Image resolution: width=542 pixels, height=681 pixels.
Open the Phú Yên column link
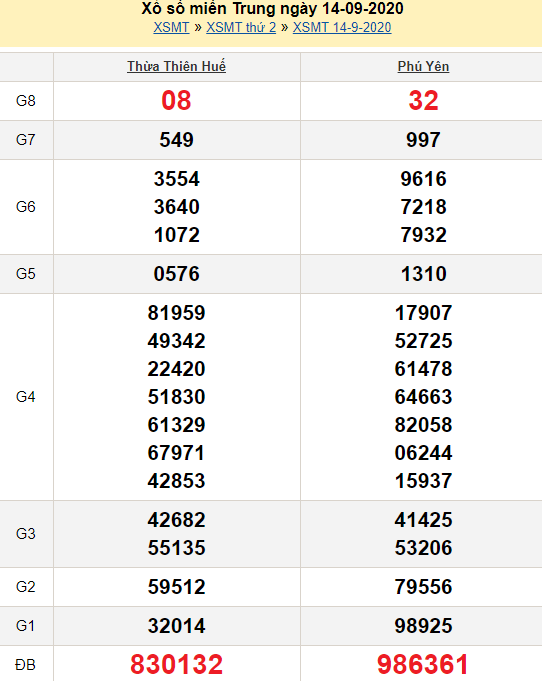(423, 66)
